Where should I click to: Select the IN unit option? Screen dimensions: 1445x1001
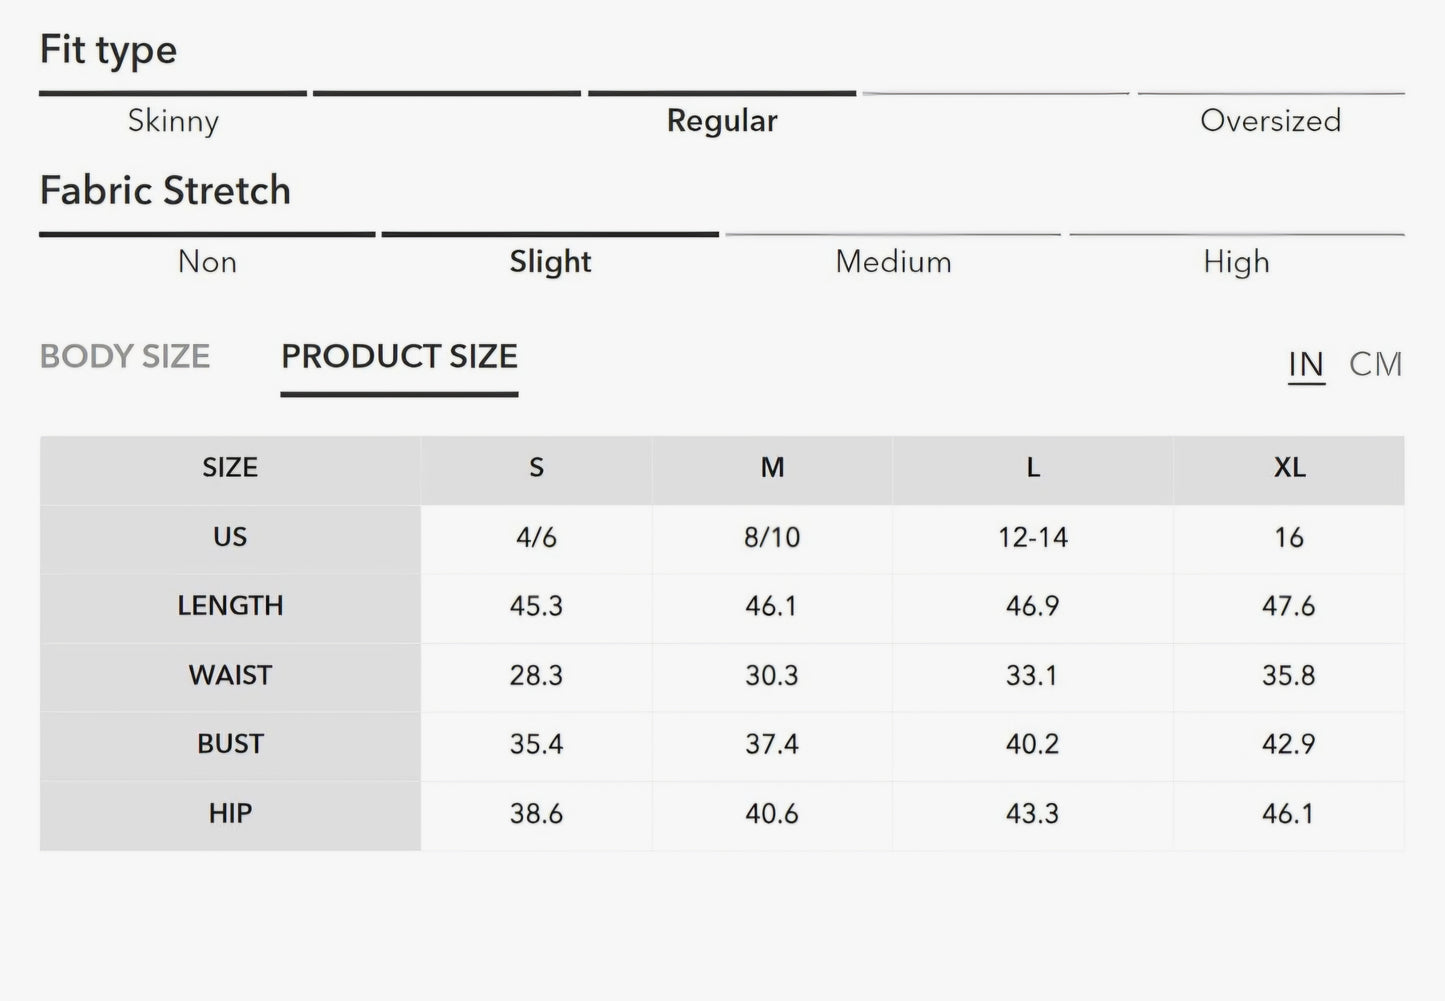(1306, 364)
